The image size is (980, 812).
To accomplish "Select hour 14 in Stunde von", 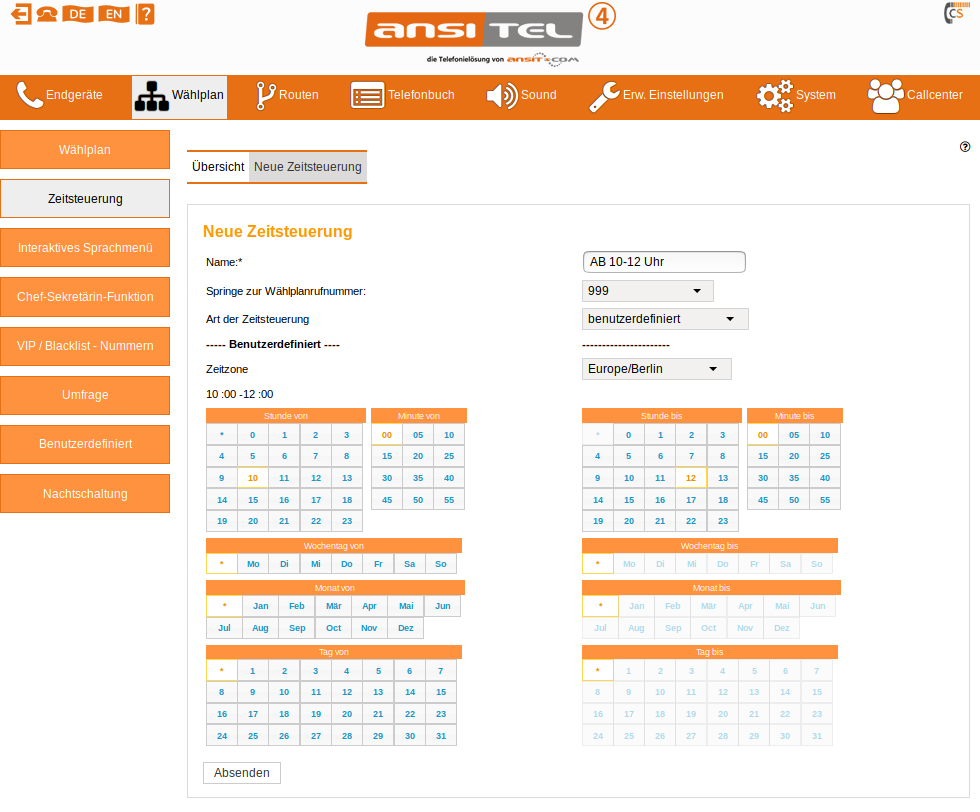I will 222,500.
